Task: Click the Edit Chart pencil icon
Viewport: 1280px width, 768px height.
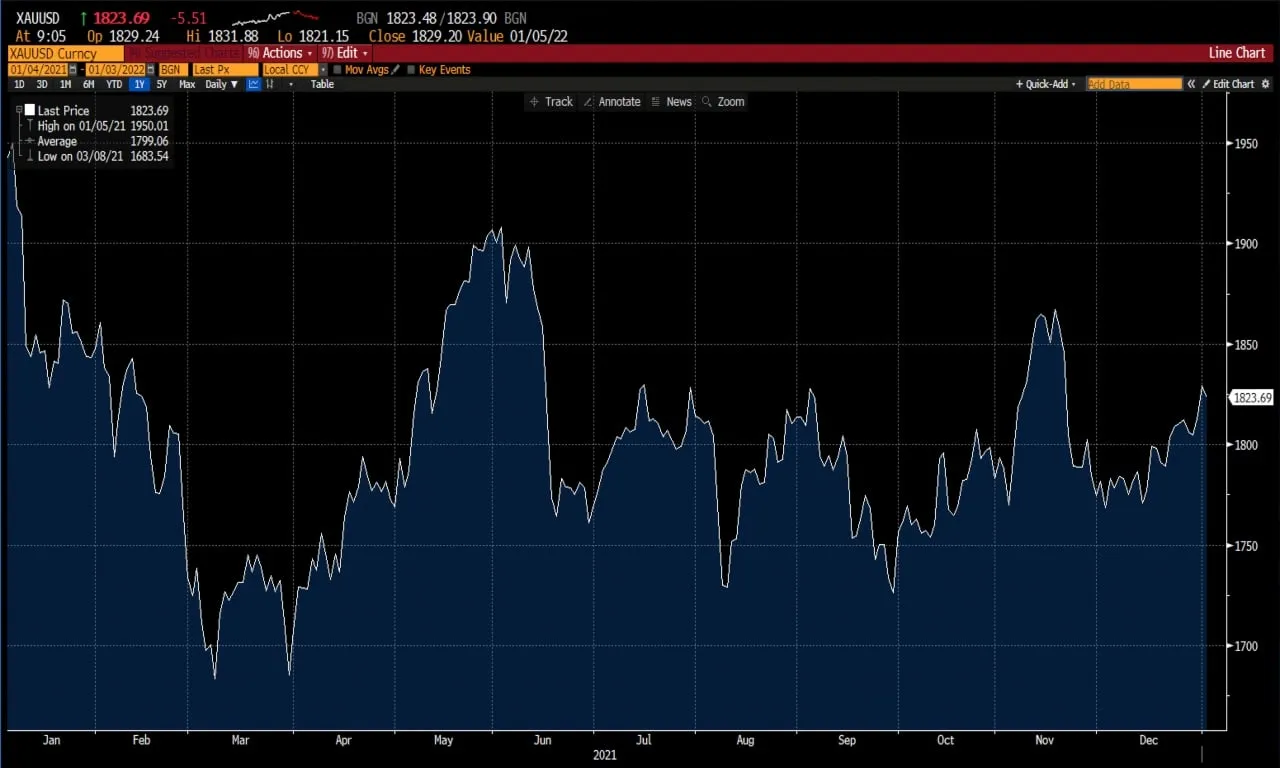Action: point(1206,84)
